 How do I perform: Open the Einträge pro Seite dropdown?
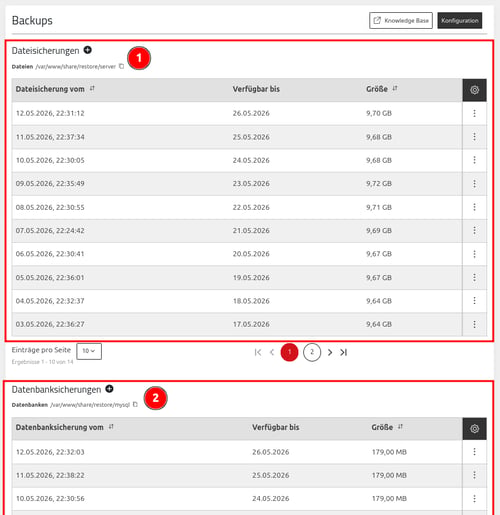click(x=89, y=351)
